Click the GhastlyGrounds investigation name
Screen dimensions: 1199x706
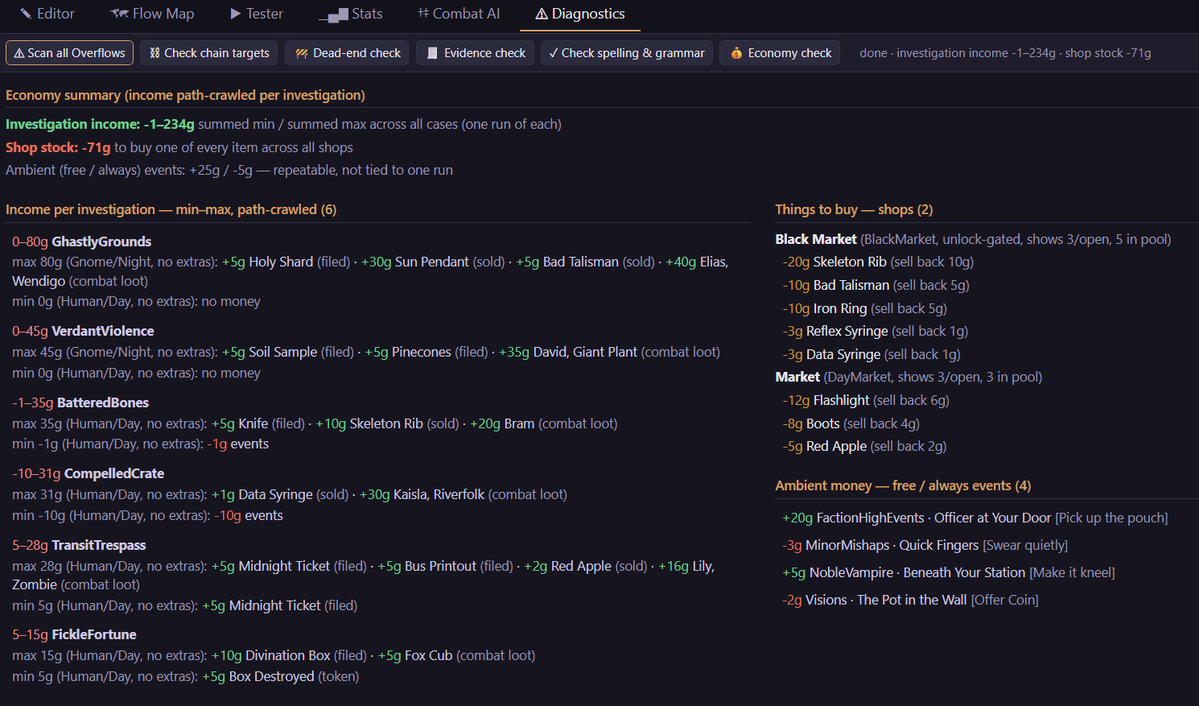pyautogui.click(x=102, y=242)
